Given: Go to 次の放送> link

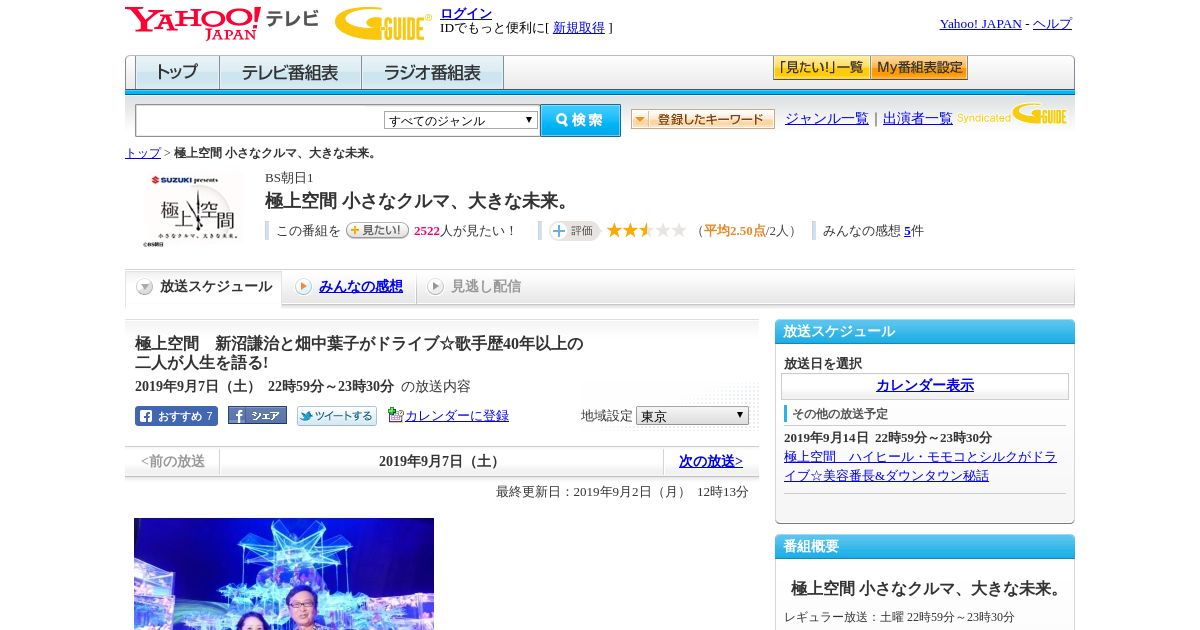Looking at the screenshot, I should 711,461.
